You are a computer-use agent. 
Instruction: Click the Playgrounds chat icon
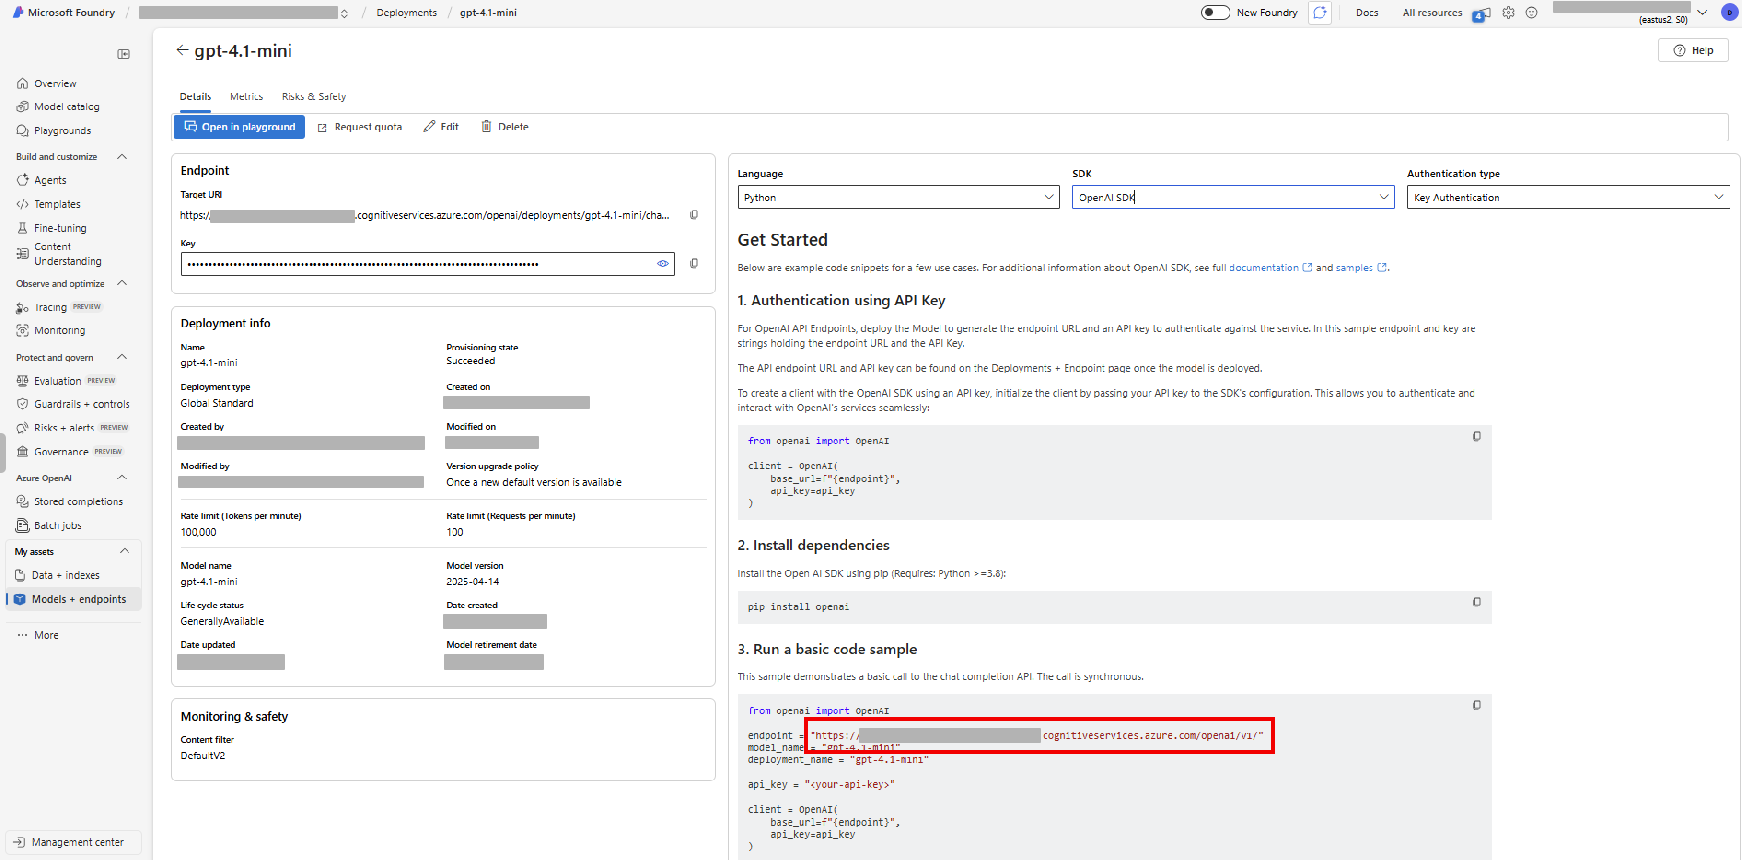click(22, 131)
